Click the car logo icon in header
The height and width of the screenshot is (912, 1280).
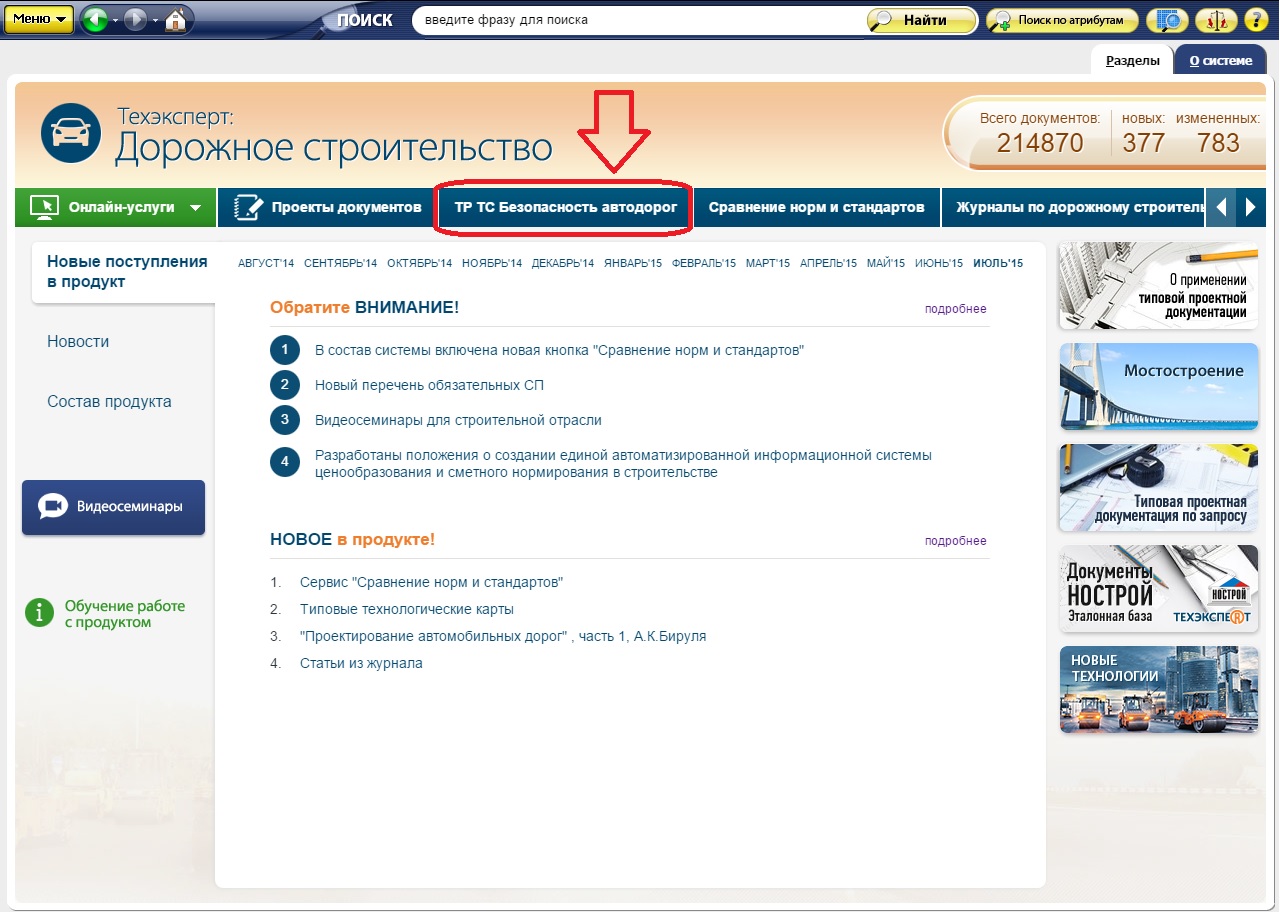(x=71, y=134)
